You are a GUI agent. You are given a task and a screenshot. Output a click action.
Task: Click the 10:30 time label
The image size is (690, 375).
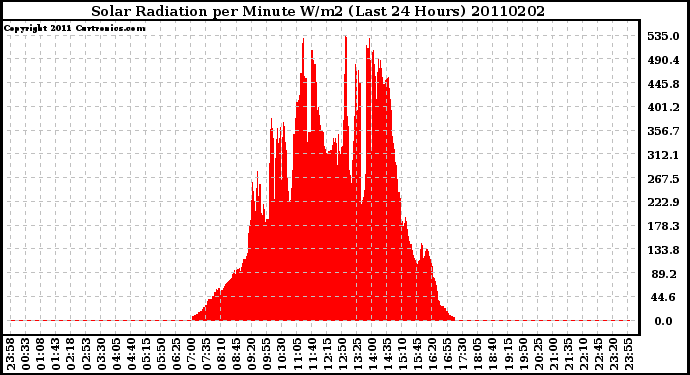pyautogui.click(x=281, y=355)
